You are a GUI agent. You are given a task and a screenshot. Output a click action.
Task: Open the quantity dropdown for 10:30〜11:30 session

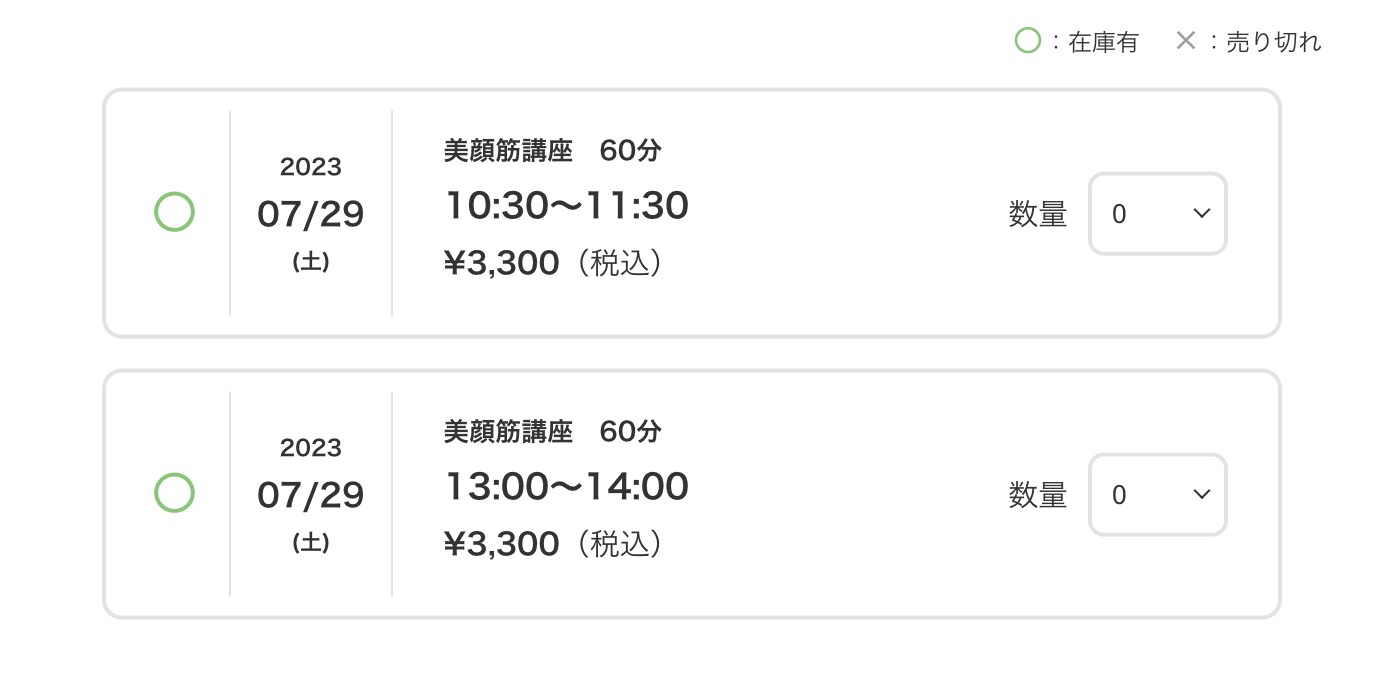point(1157,214)
